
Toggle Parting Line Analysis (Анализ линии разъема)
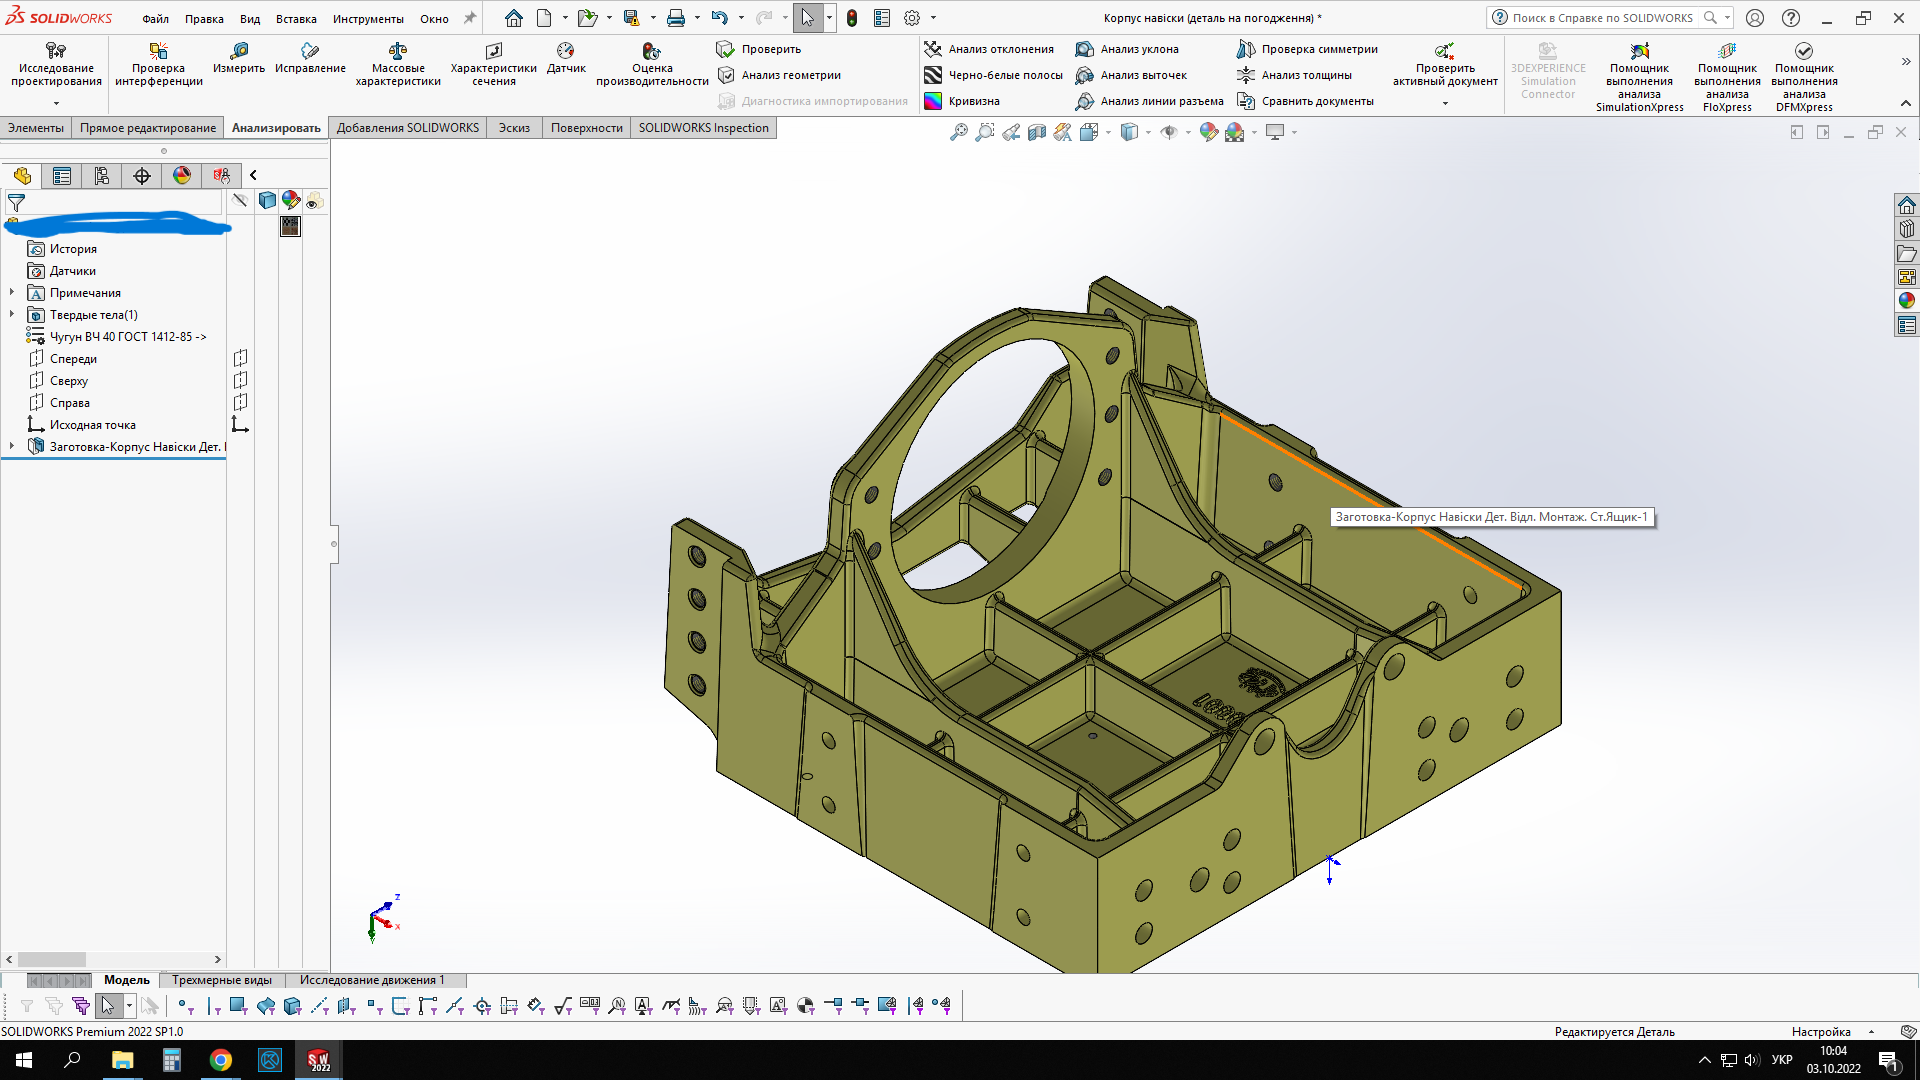[x=1149, y=101]
